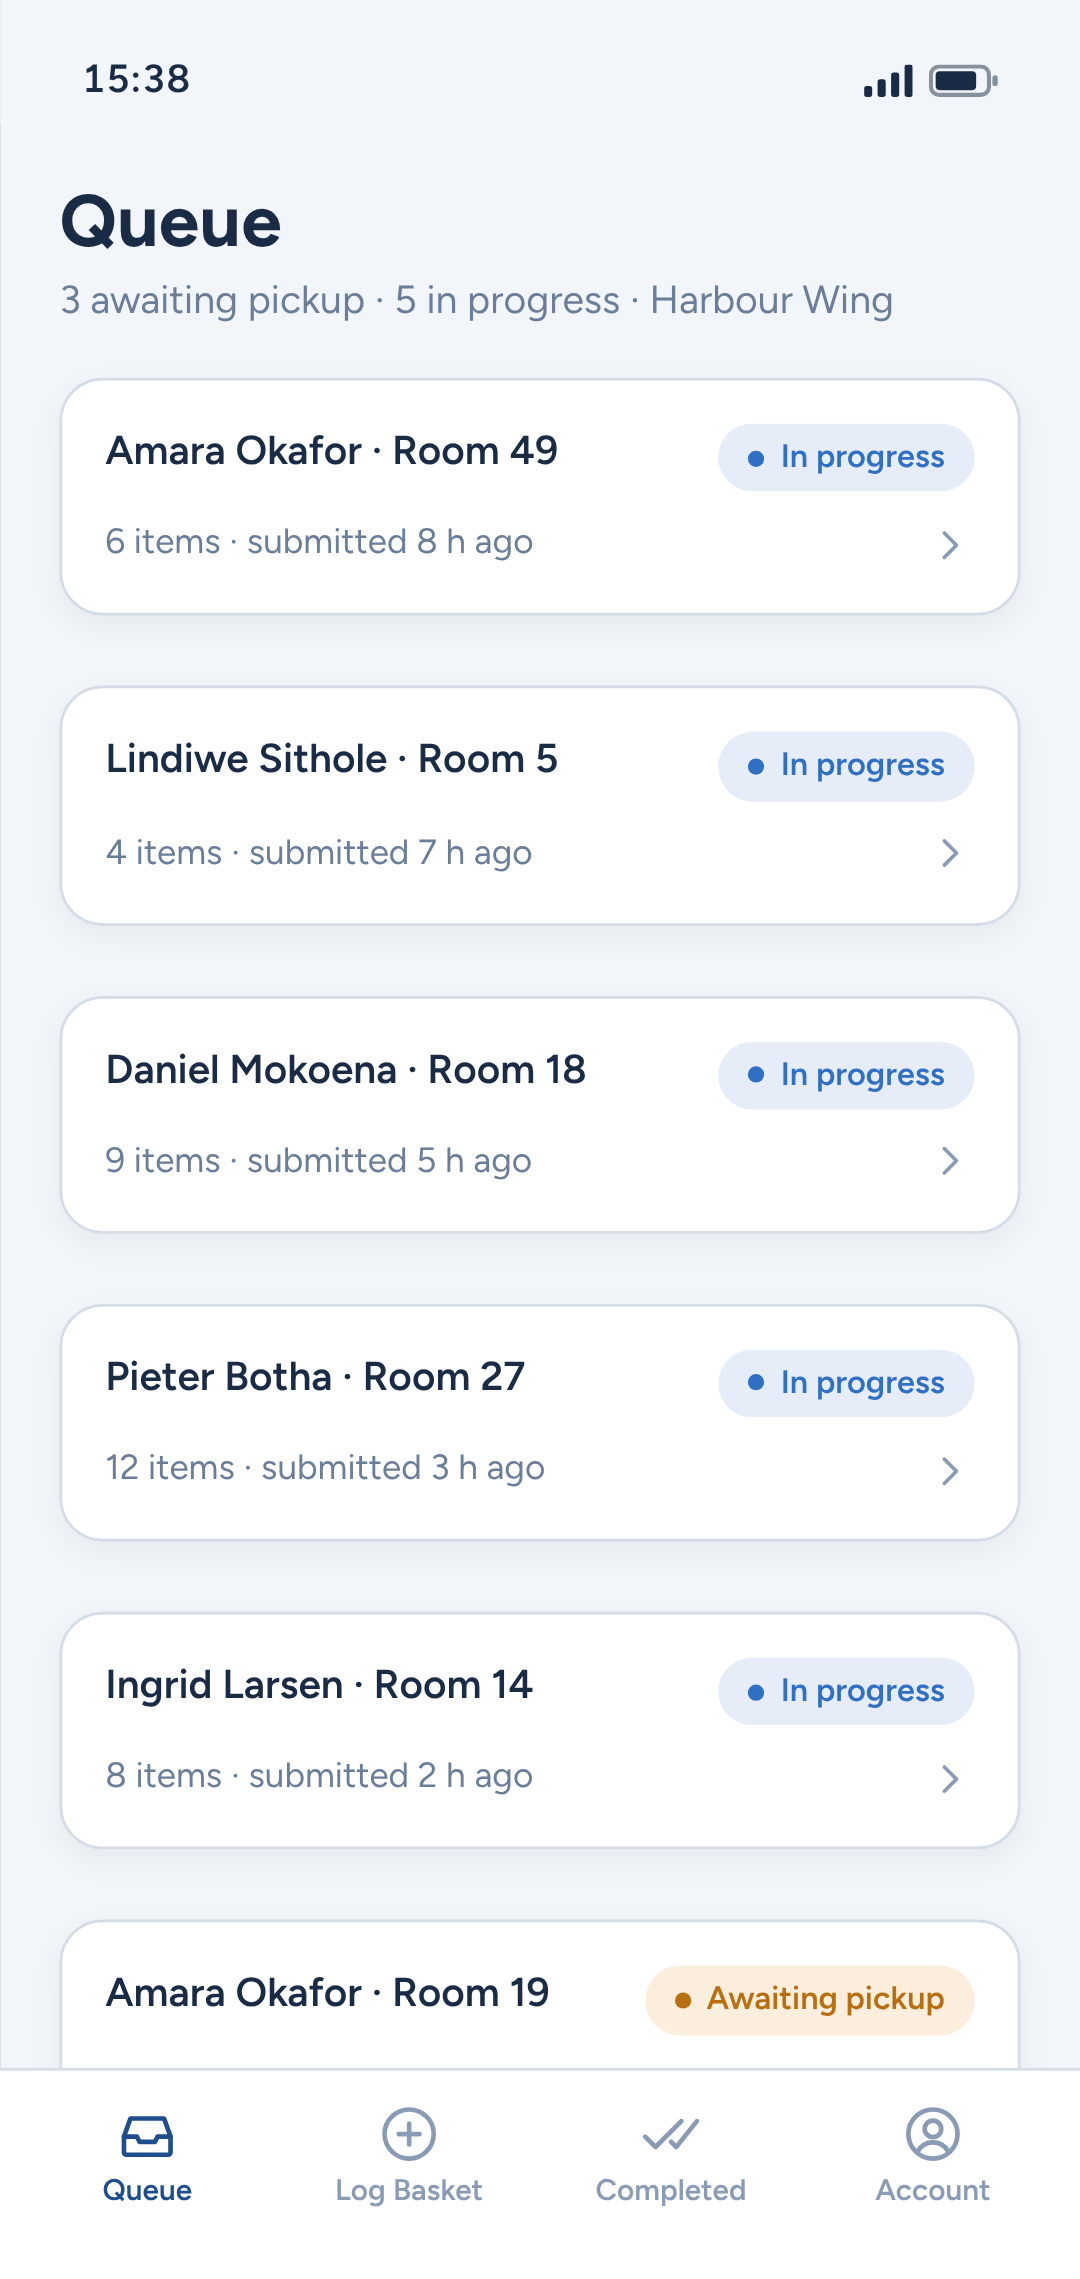This screenshot has height=2279, width=1080.
Task: Select In progress status on Room 27 card
Action: click(x=846, y=1383)
